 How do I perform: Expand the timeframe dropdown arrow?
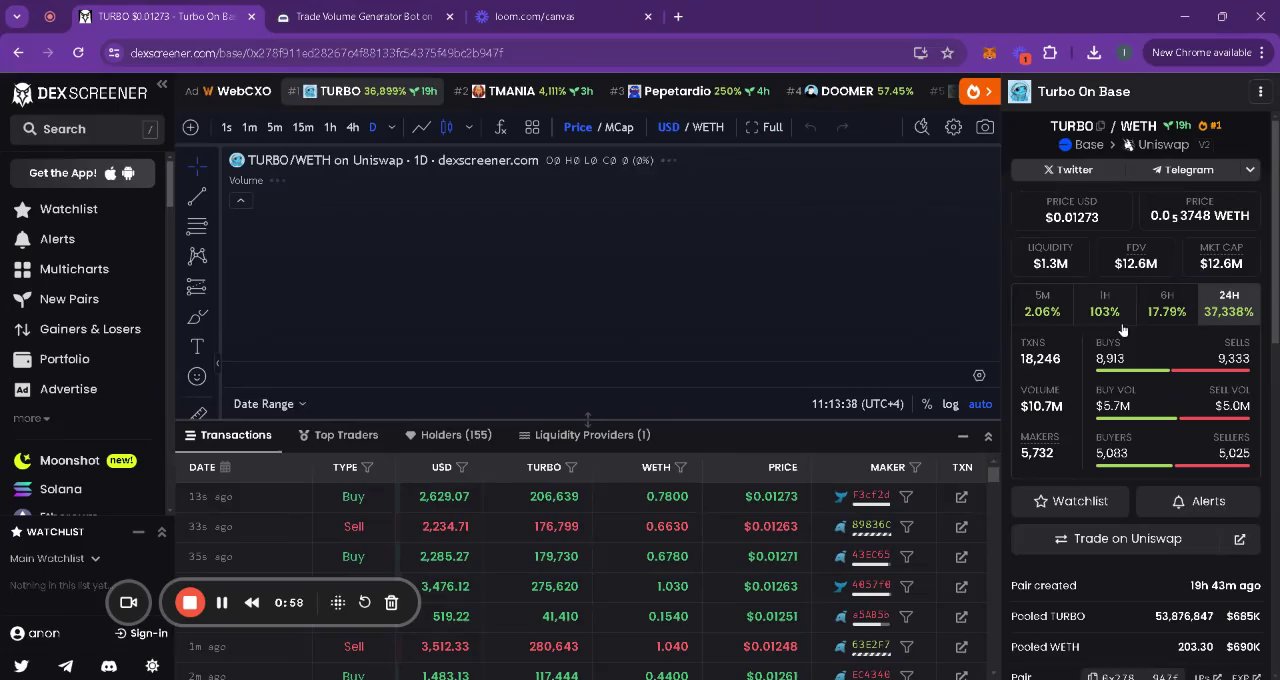click(x=392, y=127)
